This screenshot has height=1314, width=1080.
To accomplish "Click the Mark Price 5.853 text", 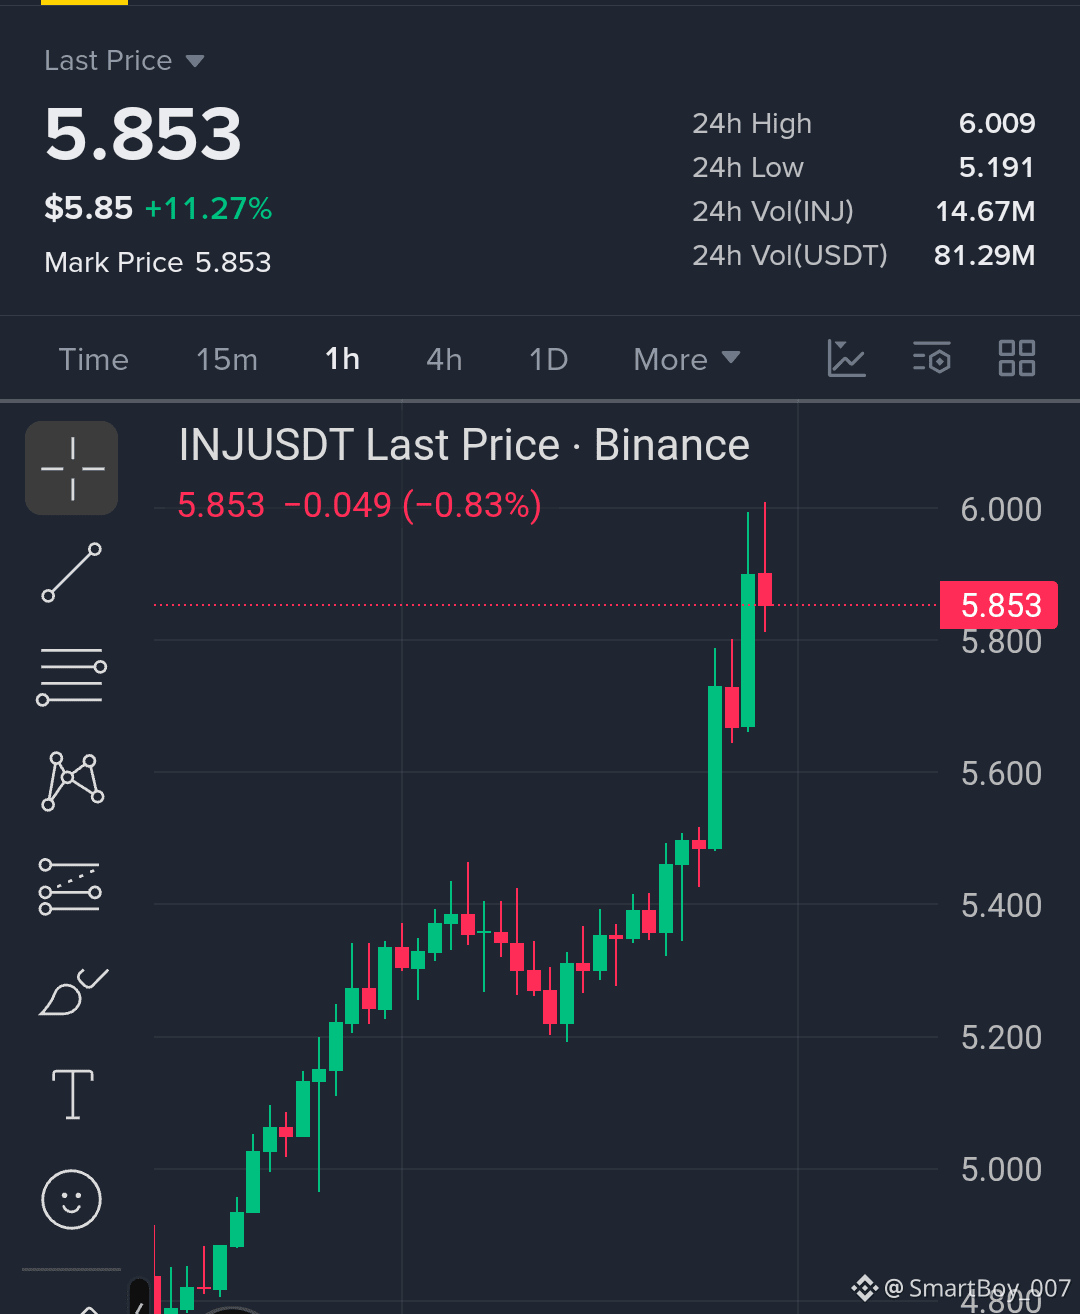I will click(158, 262).
